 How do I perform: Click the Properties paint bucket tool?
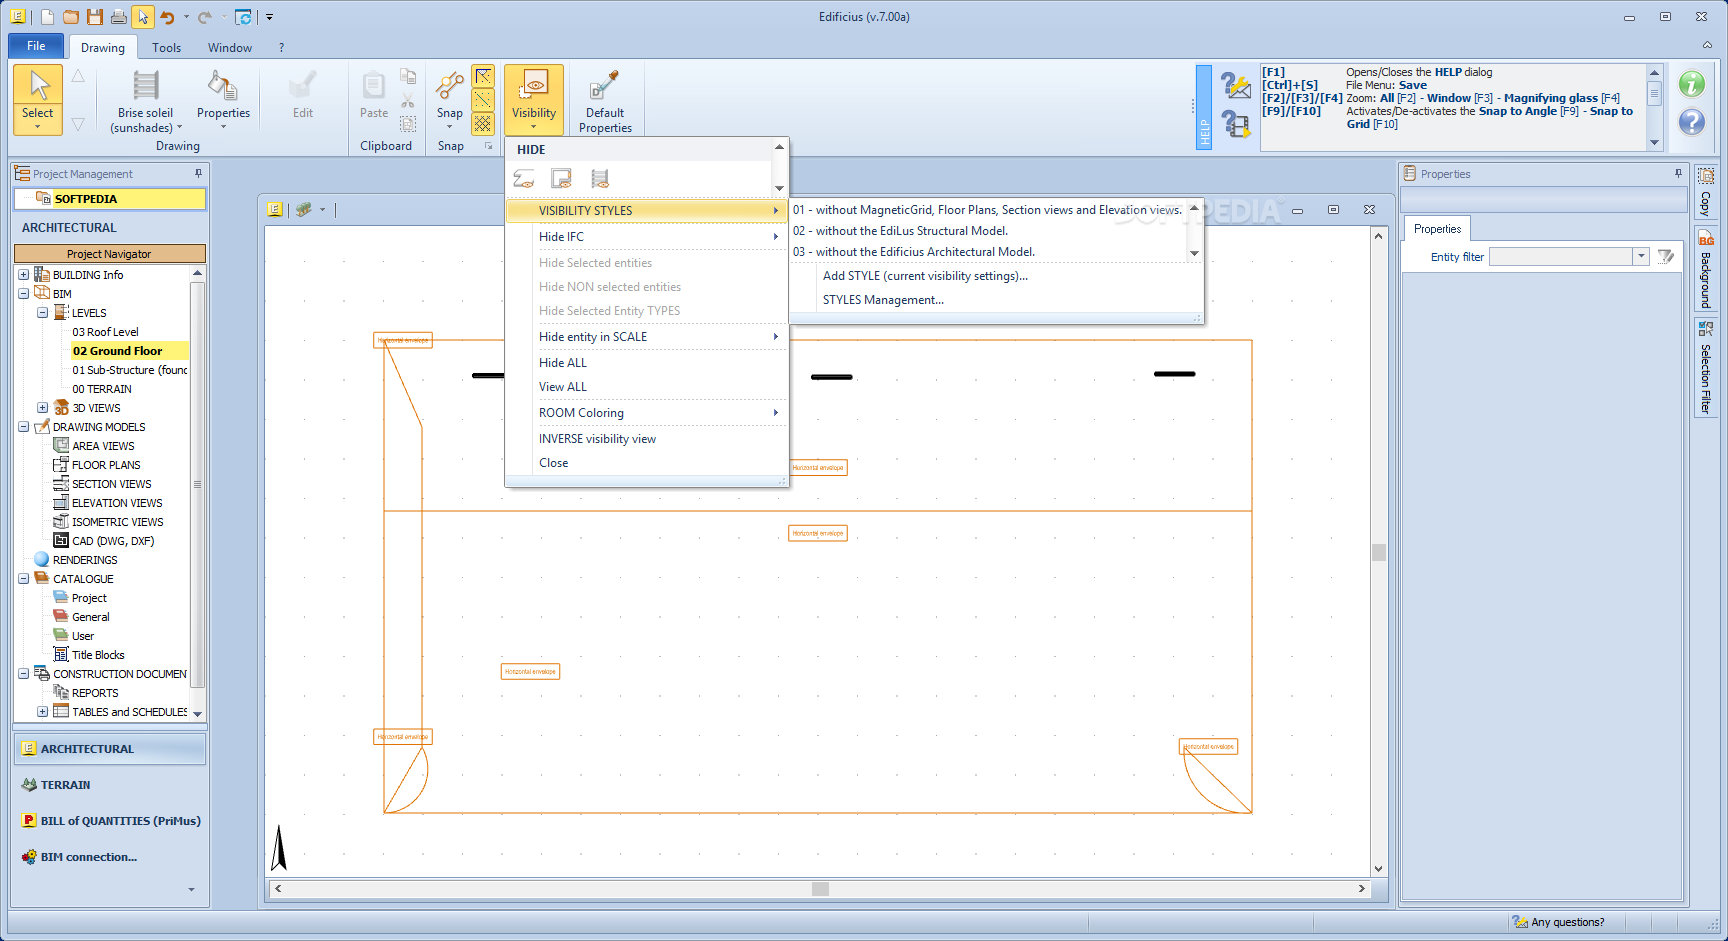[223, 99]
